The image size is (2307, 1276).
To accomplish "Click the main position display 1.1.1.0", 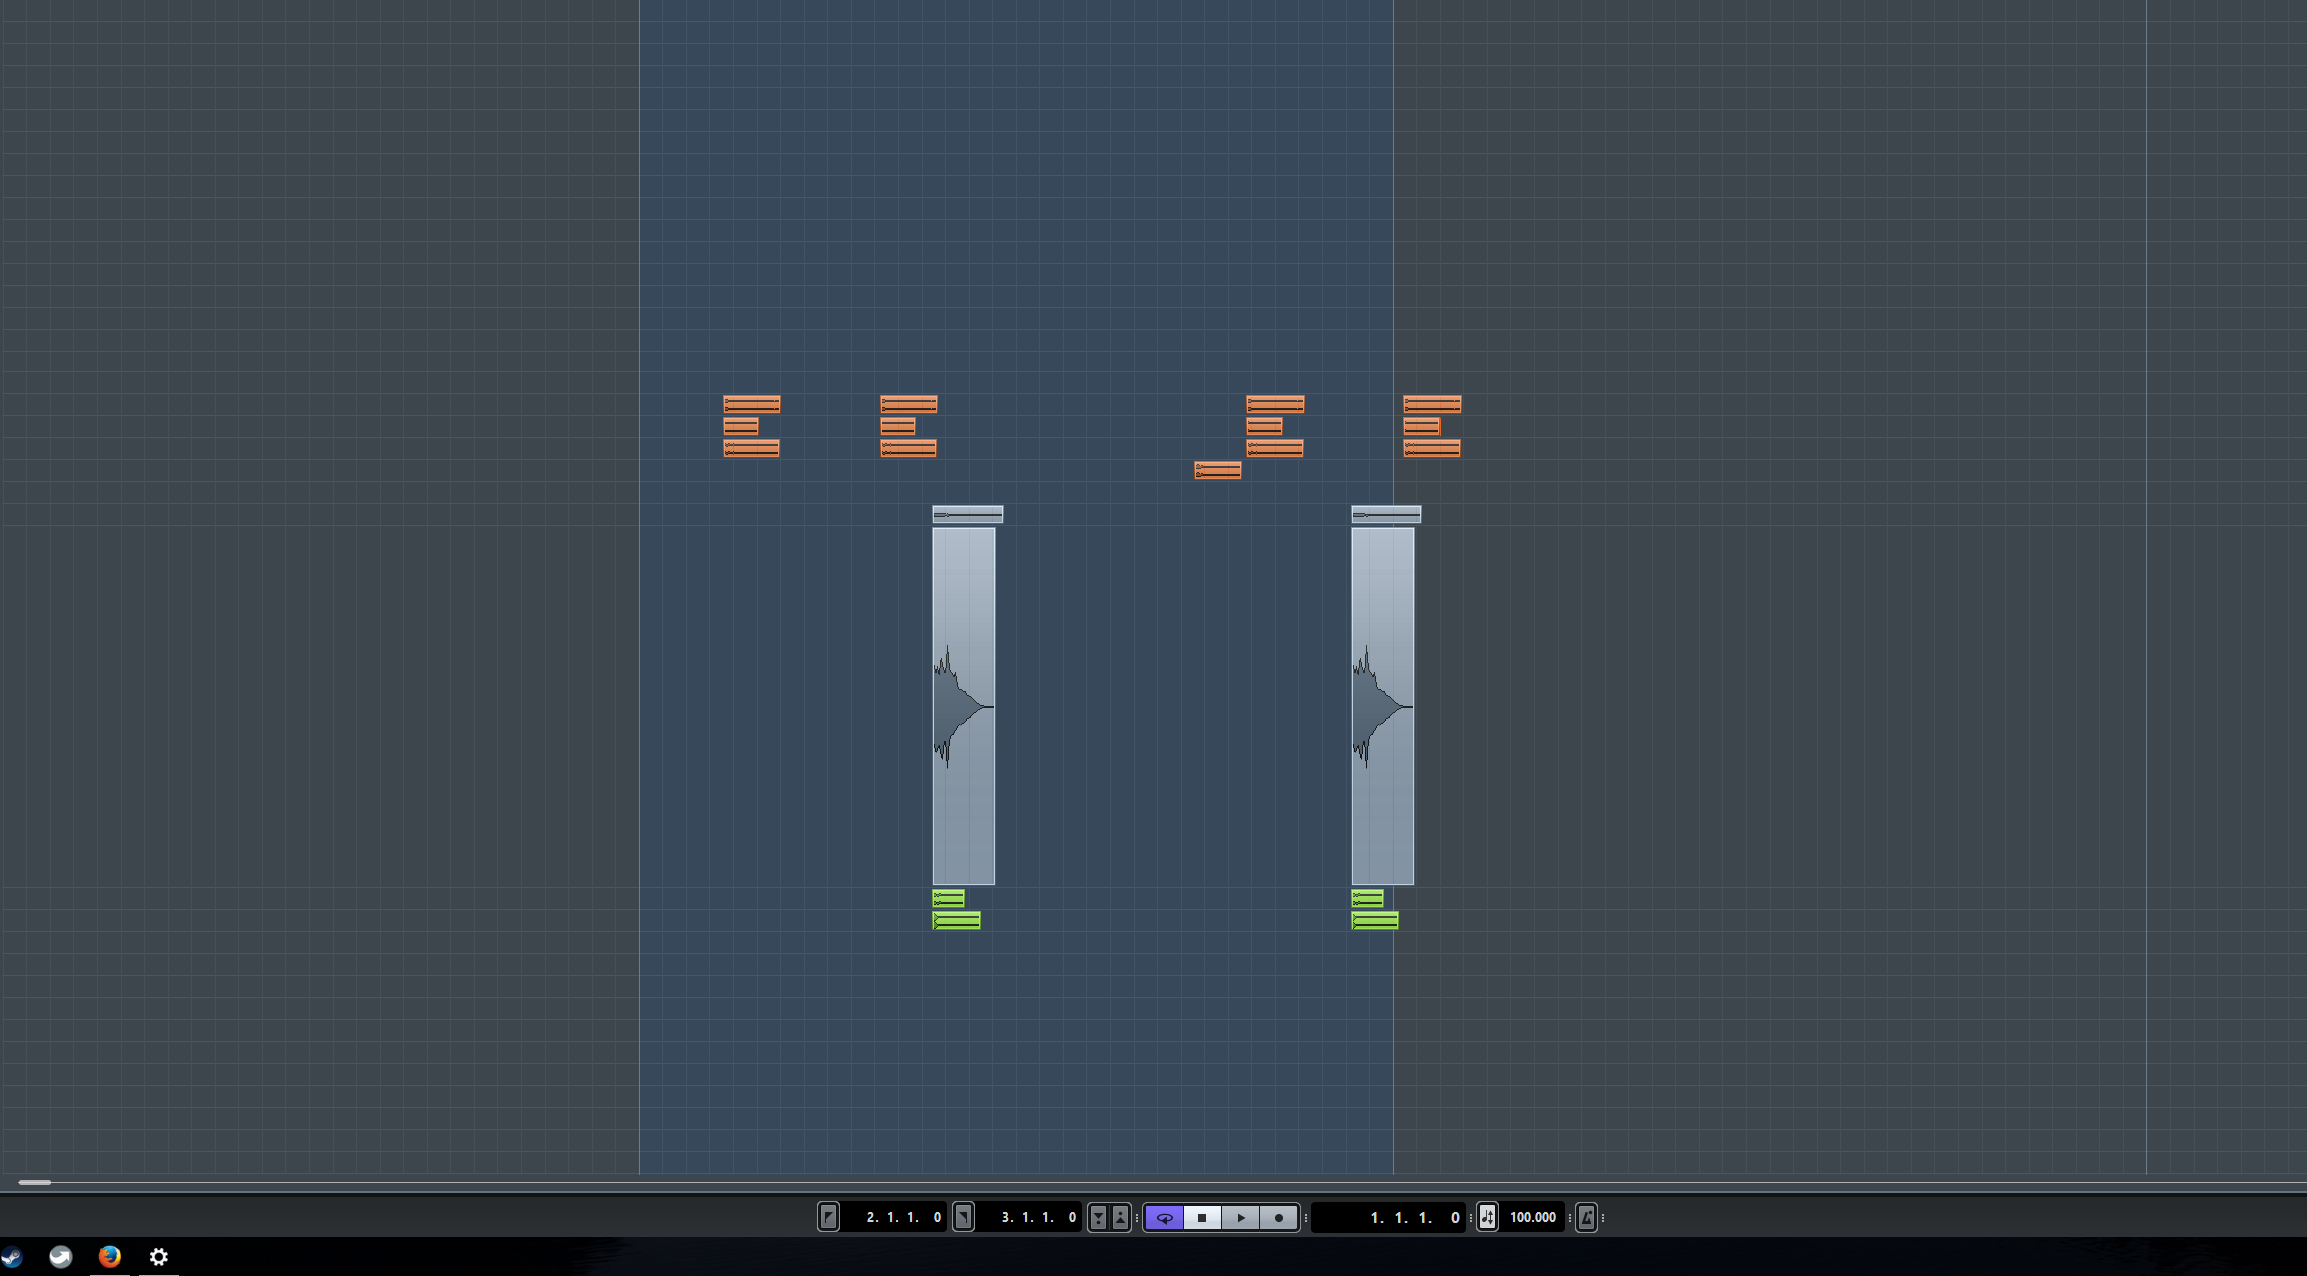I will point(1412,1217).
